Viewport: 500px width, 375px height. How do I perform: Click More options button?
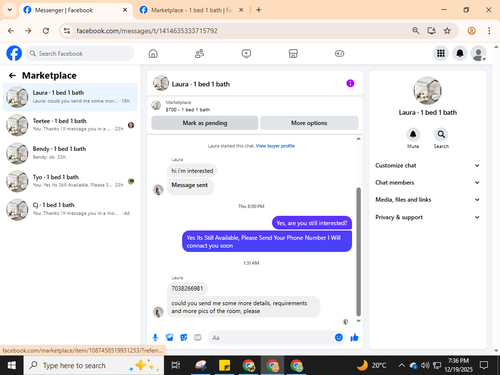coord(309,123)
